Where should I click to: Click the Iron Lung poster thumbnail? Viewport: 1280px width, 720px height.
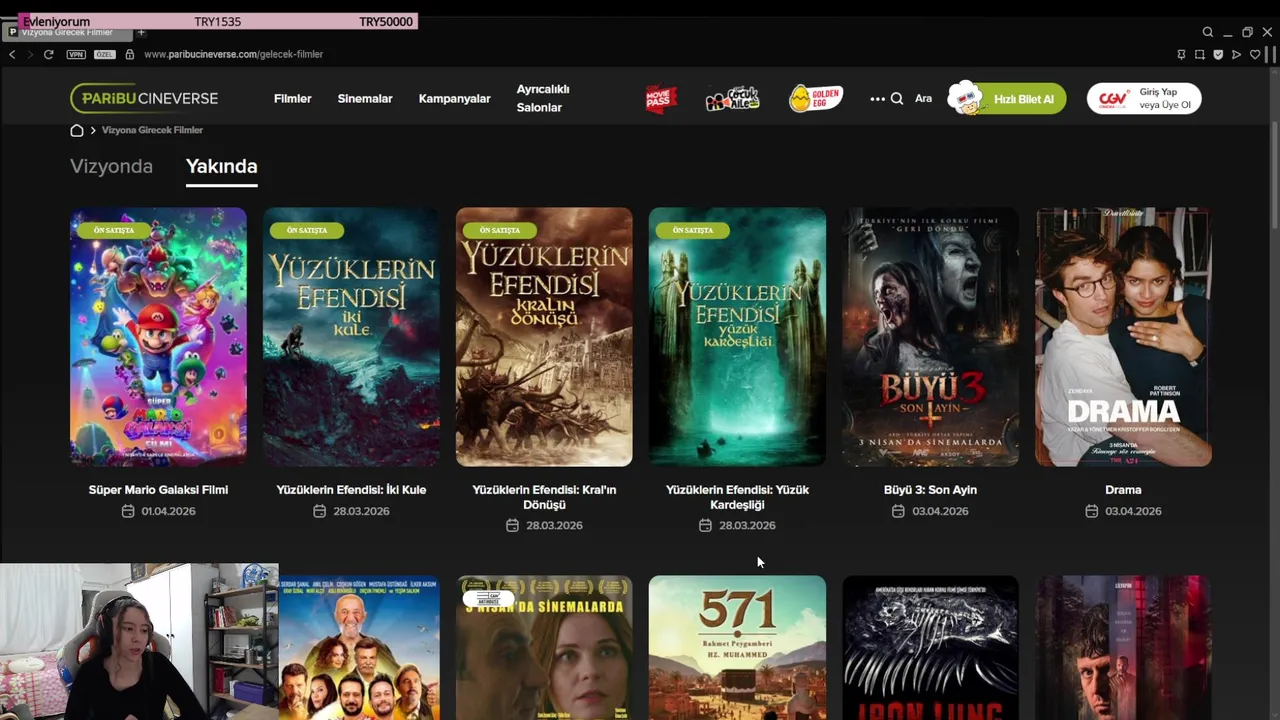(930, 648)
